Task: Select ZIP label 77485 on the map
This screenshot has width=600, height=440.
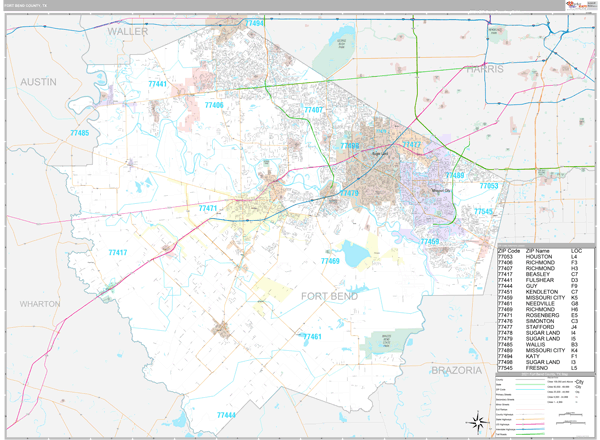Action: 80,133
